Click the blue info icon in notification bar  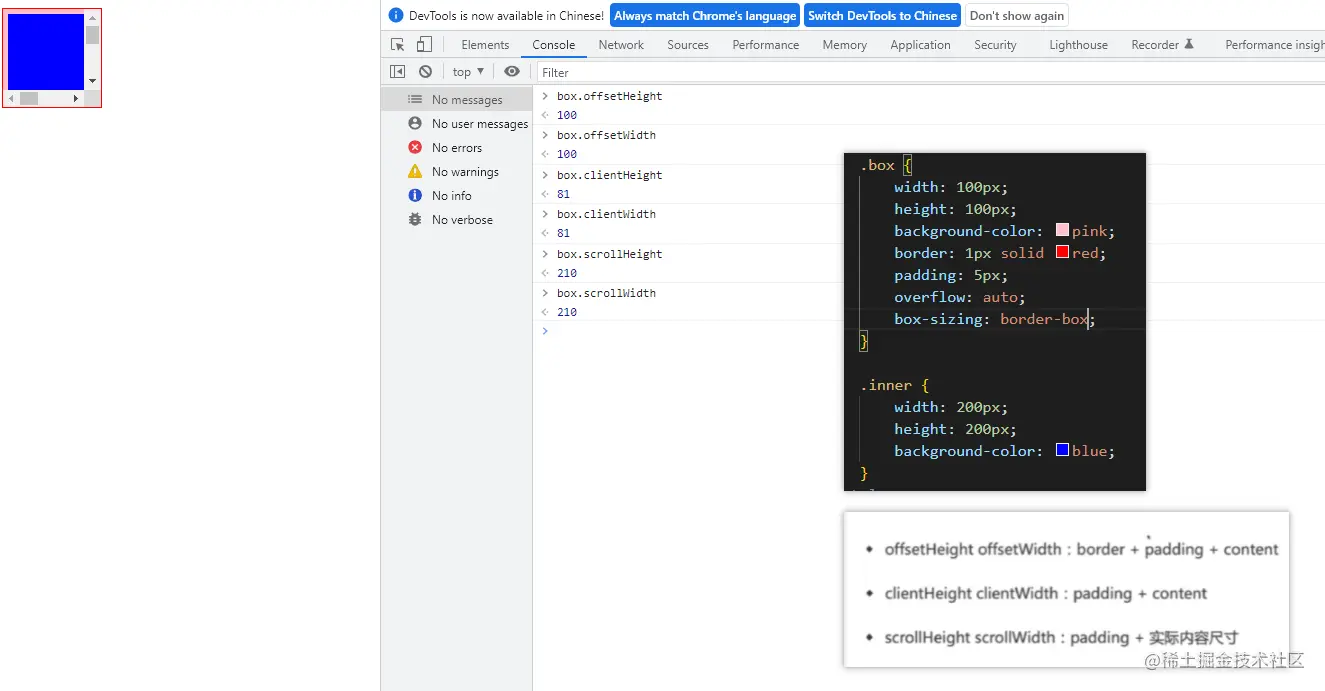pyautogui.click(x=396, y=15)
